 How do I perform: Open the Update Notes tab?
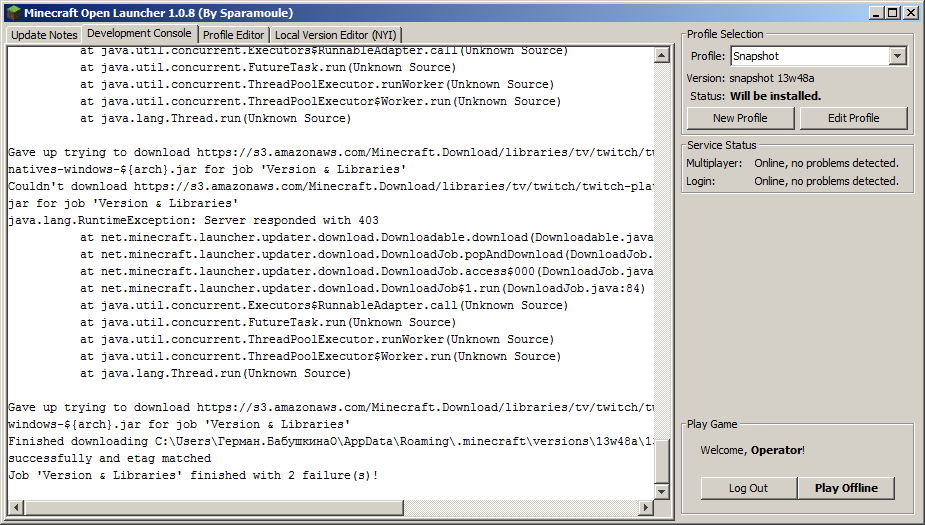[44, 35]
